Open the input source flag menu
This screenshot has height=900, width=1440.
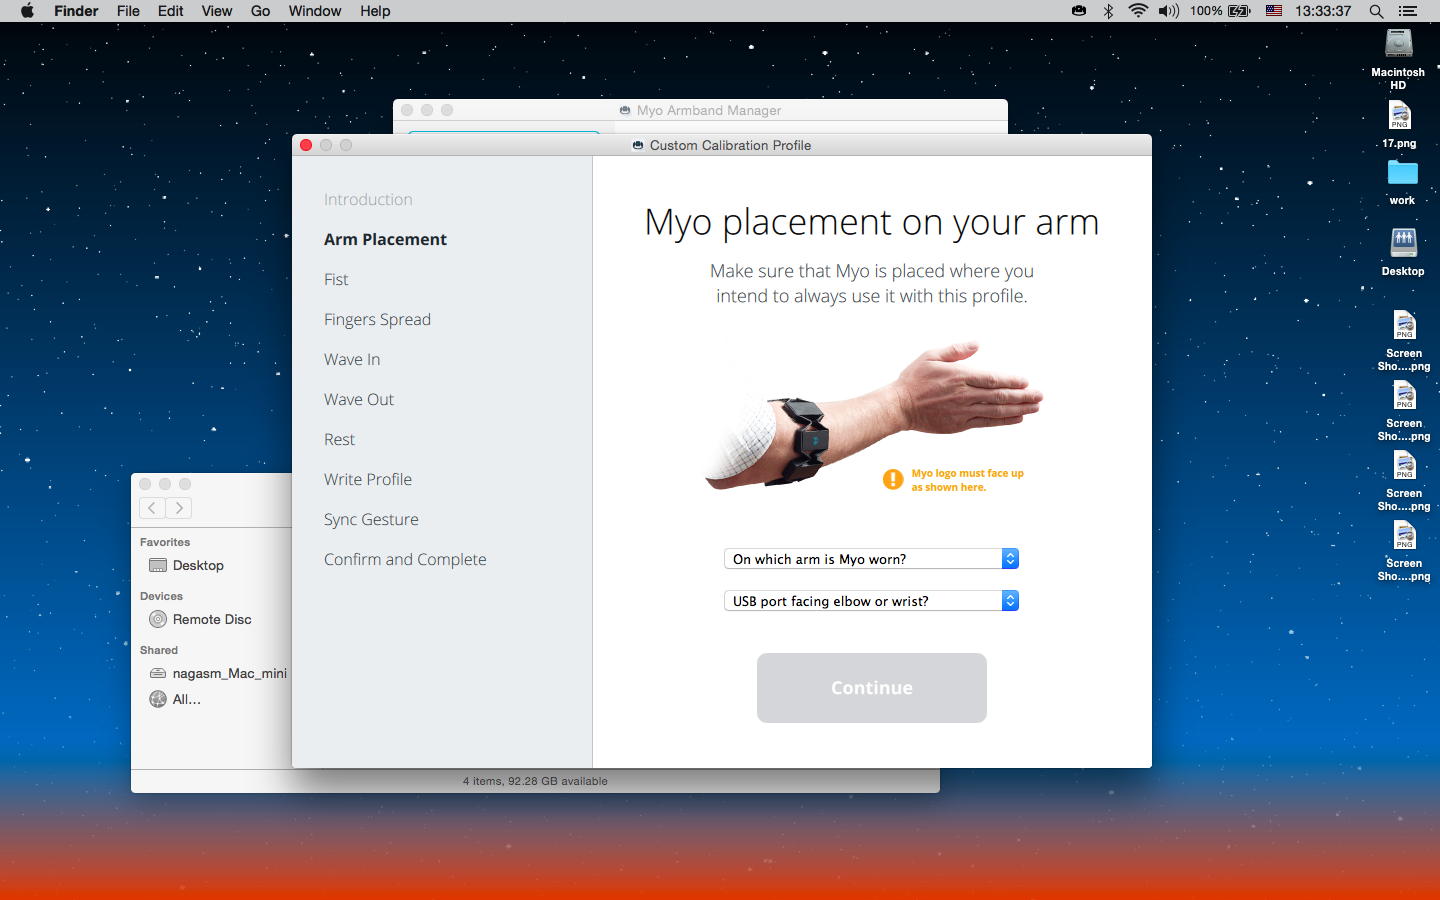(1274, 11)
